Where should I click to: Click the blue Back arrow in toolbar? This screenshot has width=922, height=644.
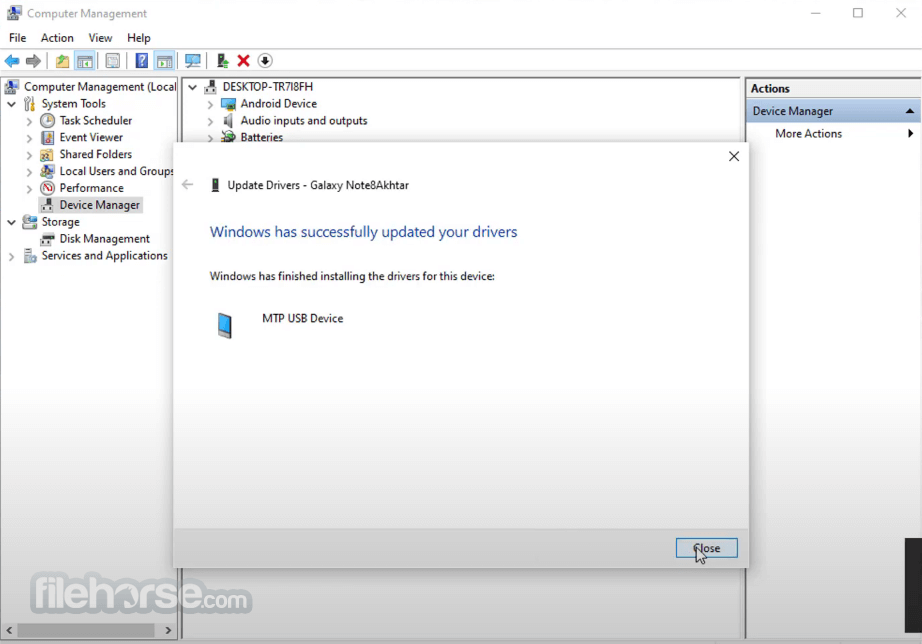[12, 61]
